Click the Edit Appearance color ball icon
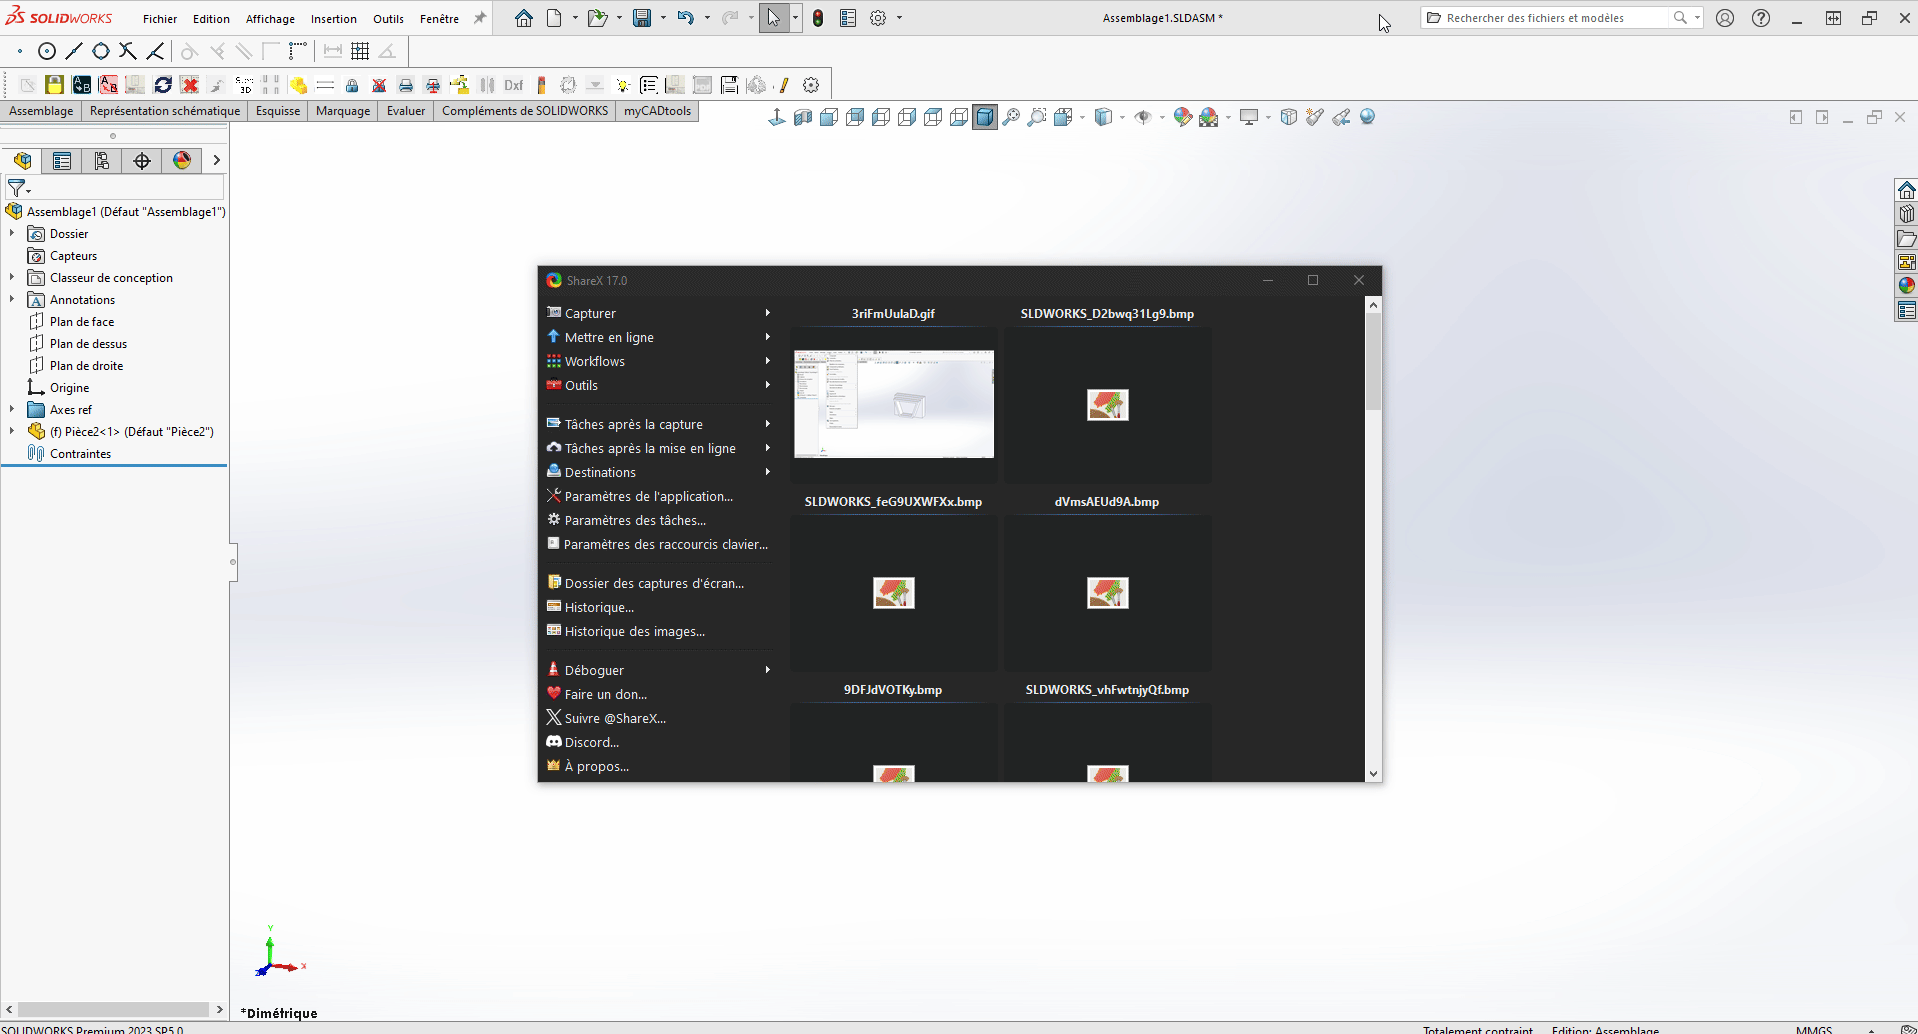The image size is (1918, 1034). click(1183, 117)
